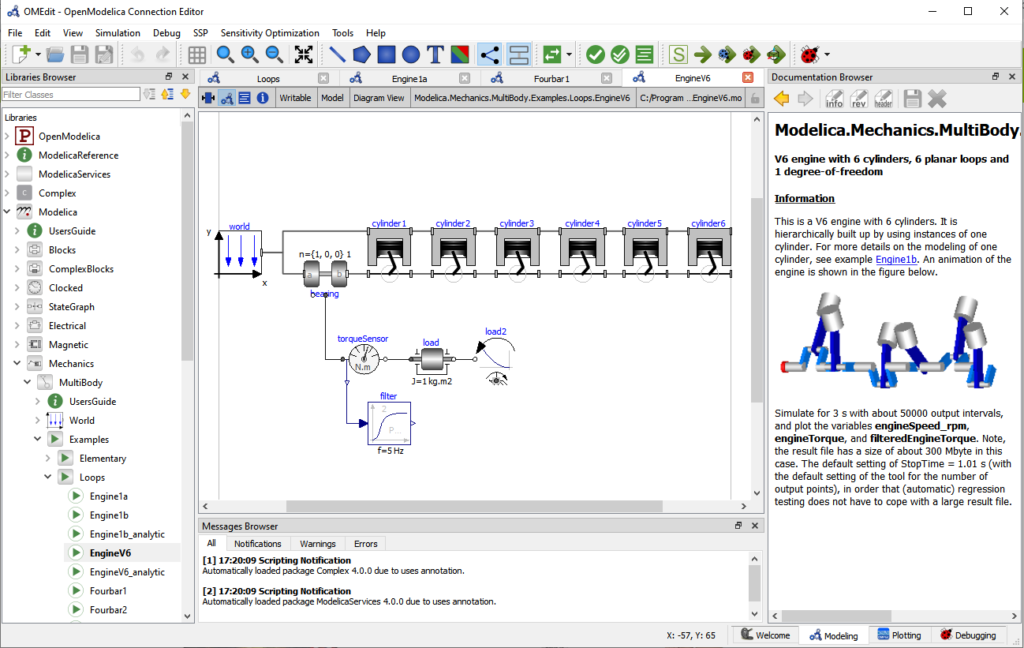Click the Fit to Diagram icon
1024x648 pixels.
pos(304,55)
